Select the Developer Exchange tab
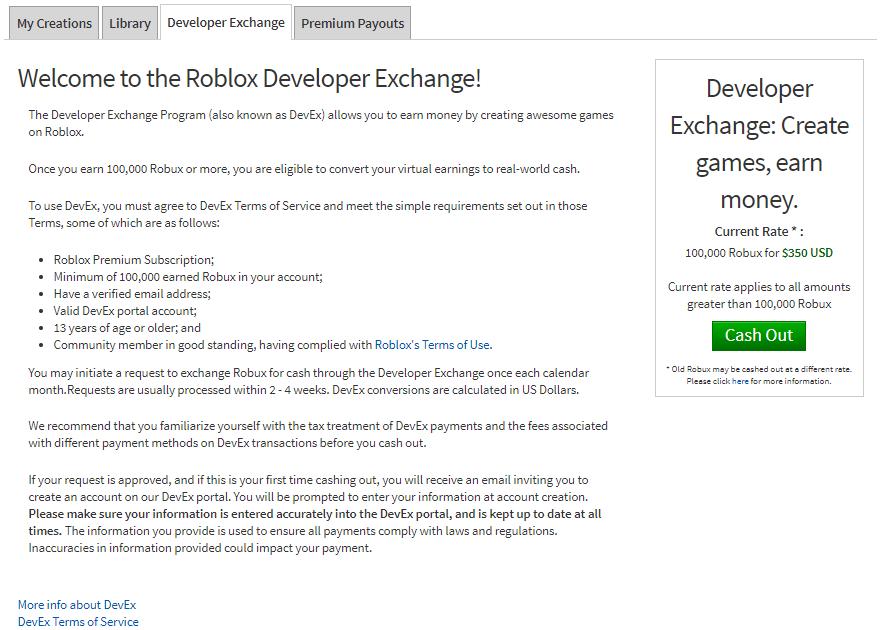This screenshot has height=630, width=889. 226,23
